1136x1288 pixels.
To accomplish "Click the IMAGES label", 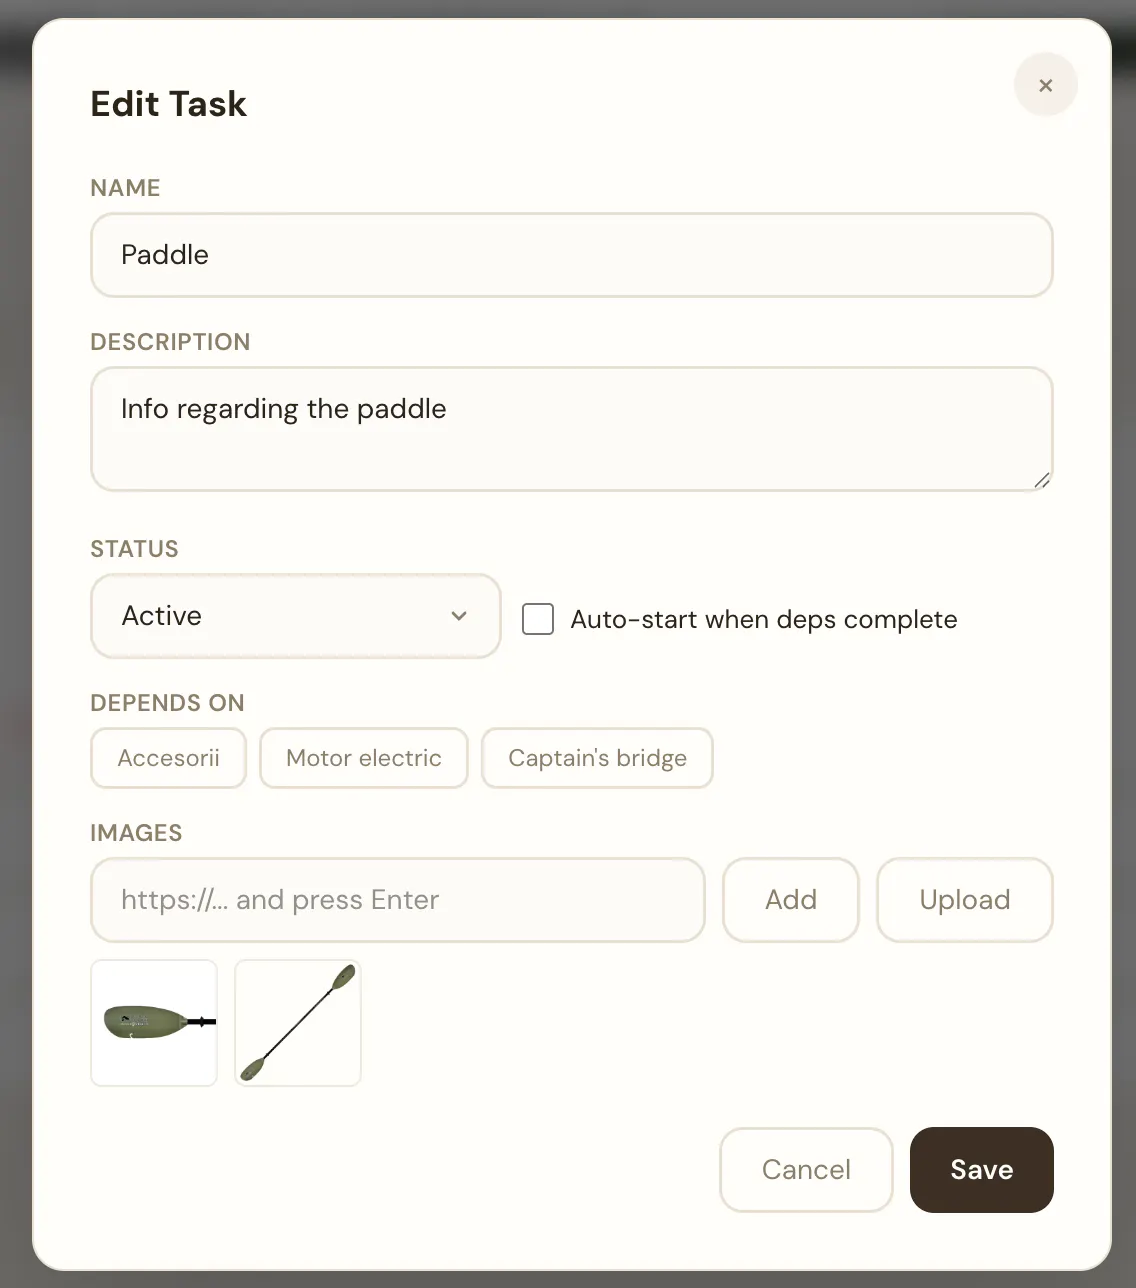I will click(136, 833).
